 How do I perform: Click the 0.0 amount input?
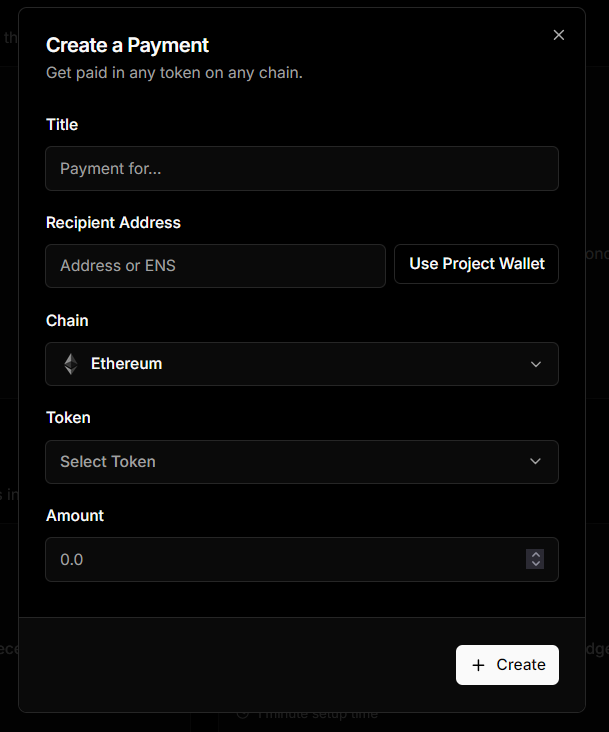coord(280,559)
